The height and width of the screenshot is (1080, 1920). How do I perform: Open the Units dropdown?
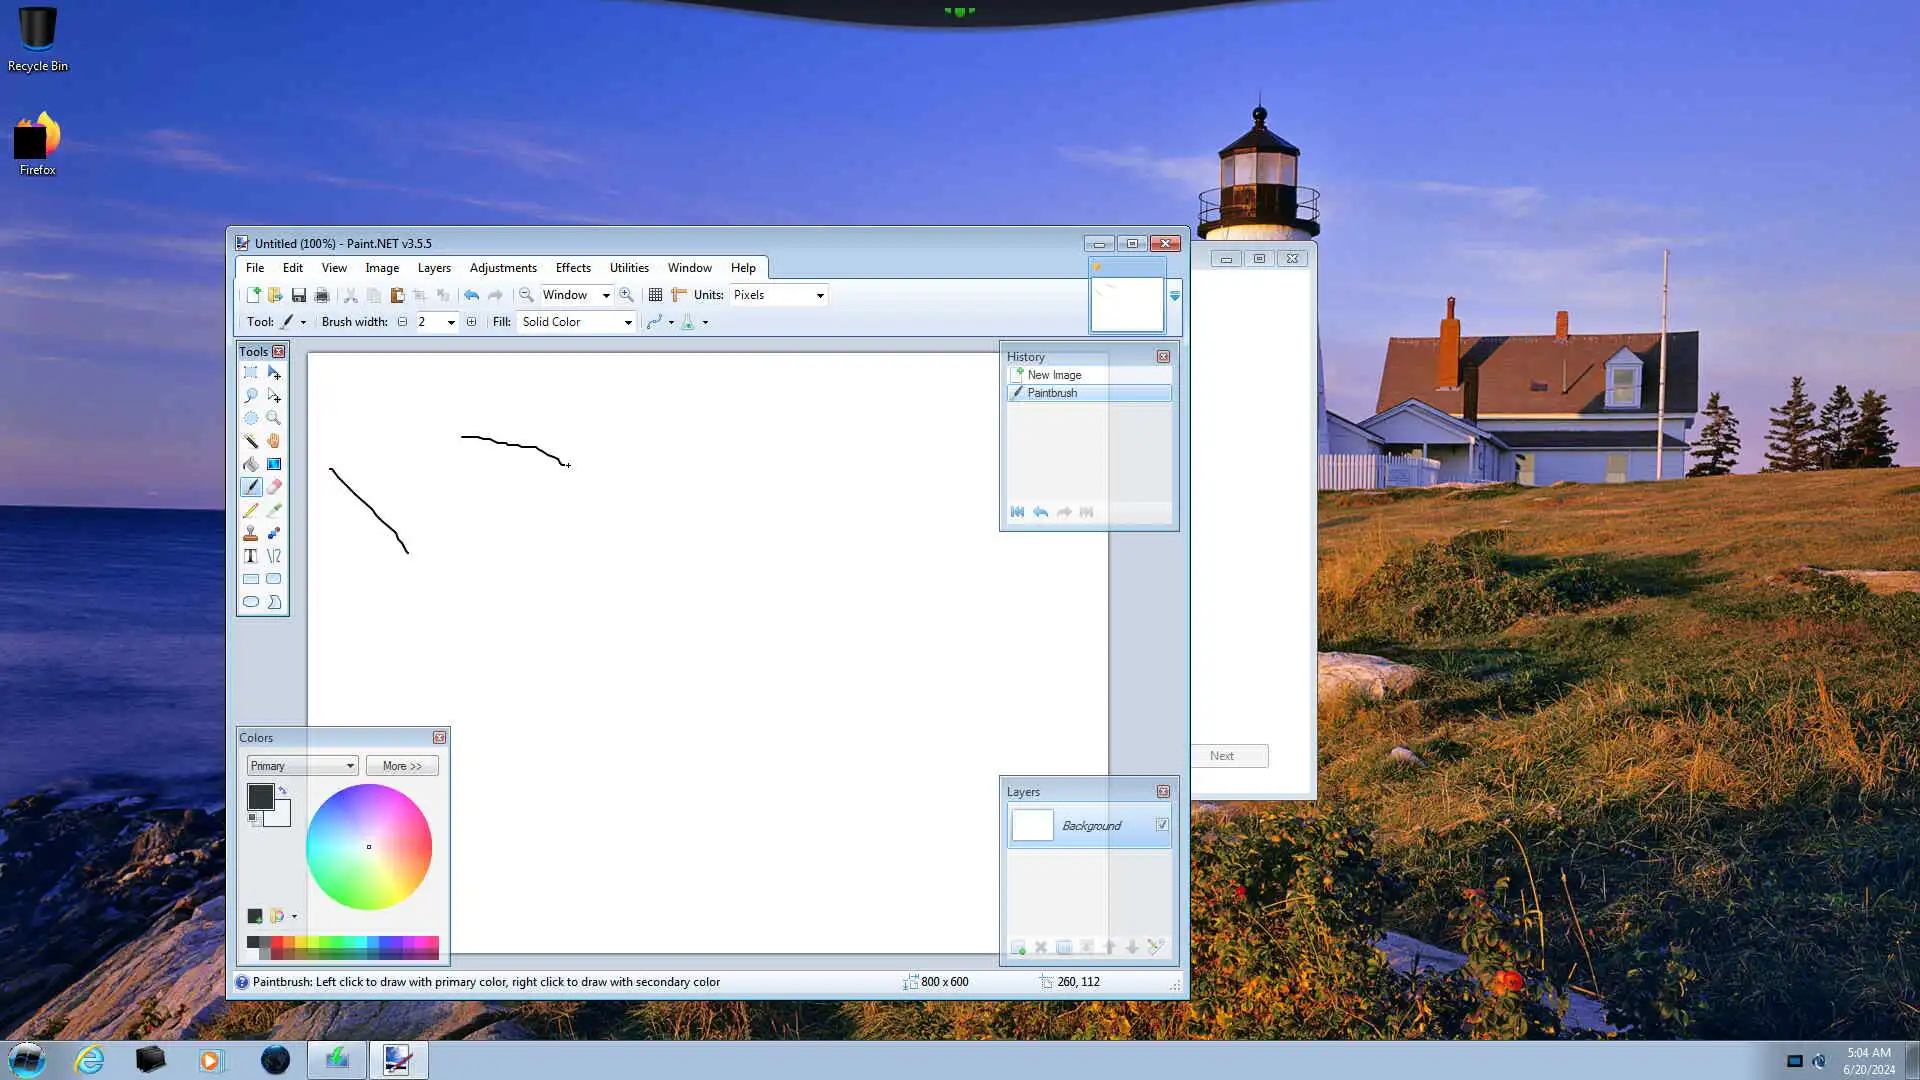(779, 295)
